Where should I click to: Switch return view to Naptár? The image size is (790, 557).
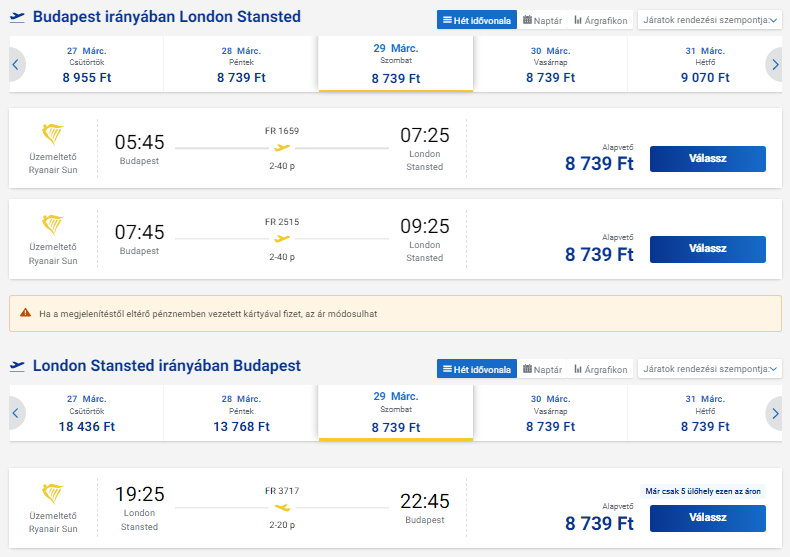pyautogui.click(x=541, y=369)
